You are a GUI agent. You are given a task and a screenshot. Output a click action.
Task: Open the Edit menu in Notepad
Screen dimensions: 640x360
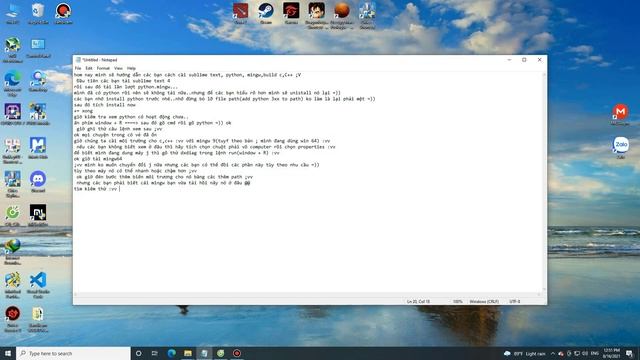[89, 68]
